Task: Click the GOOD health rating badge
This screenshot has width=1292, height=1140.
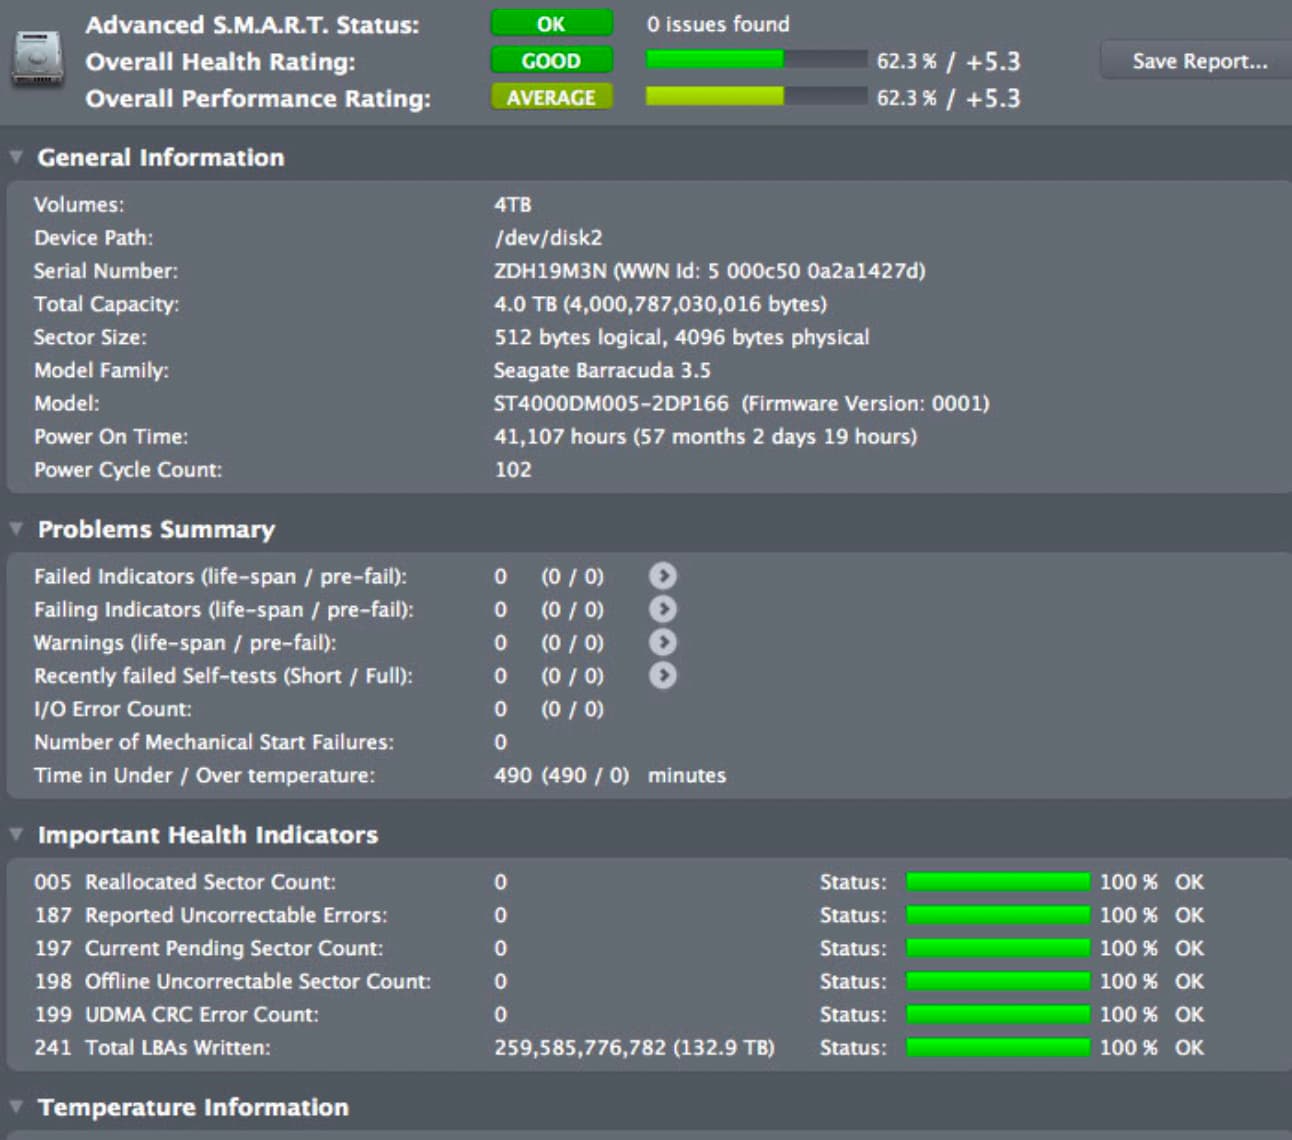Action: pyautogui.click(x=551, y=61)
